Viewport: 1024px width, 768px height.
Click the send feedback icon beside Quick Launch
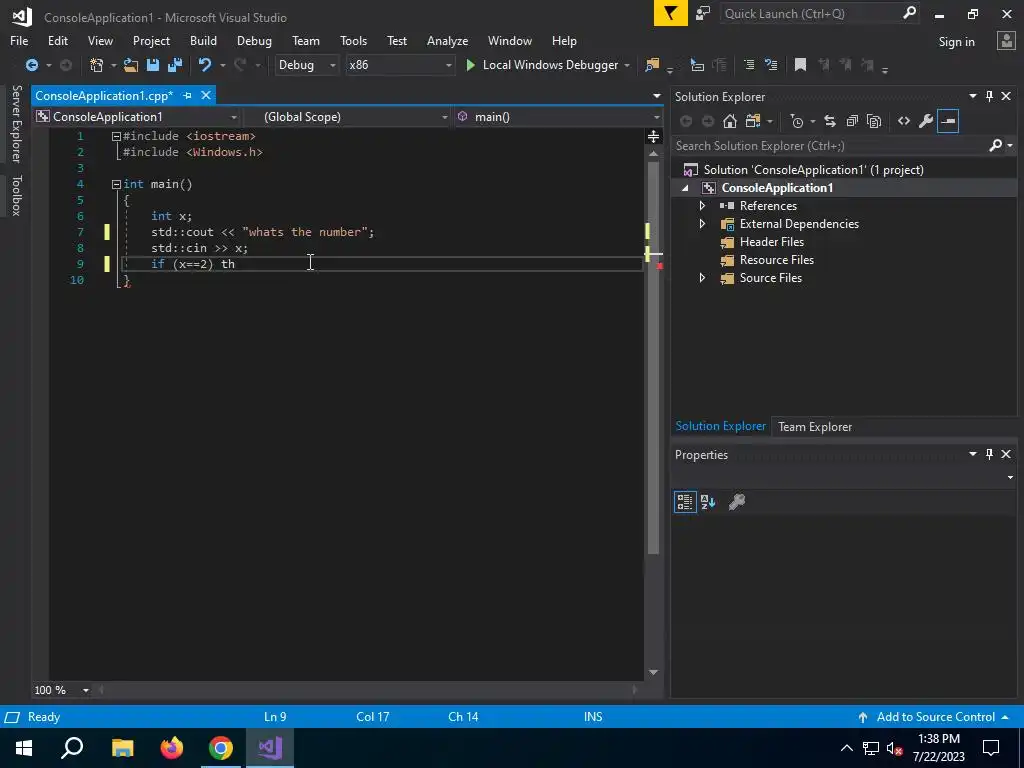[703, 14]
